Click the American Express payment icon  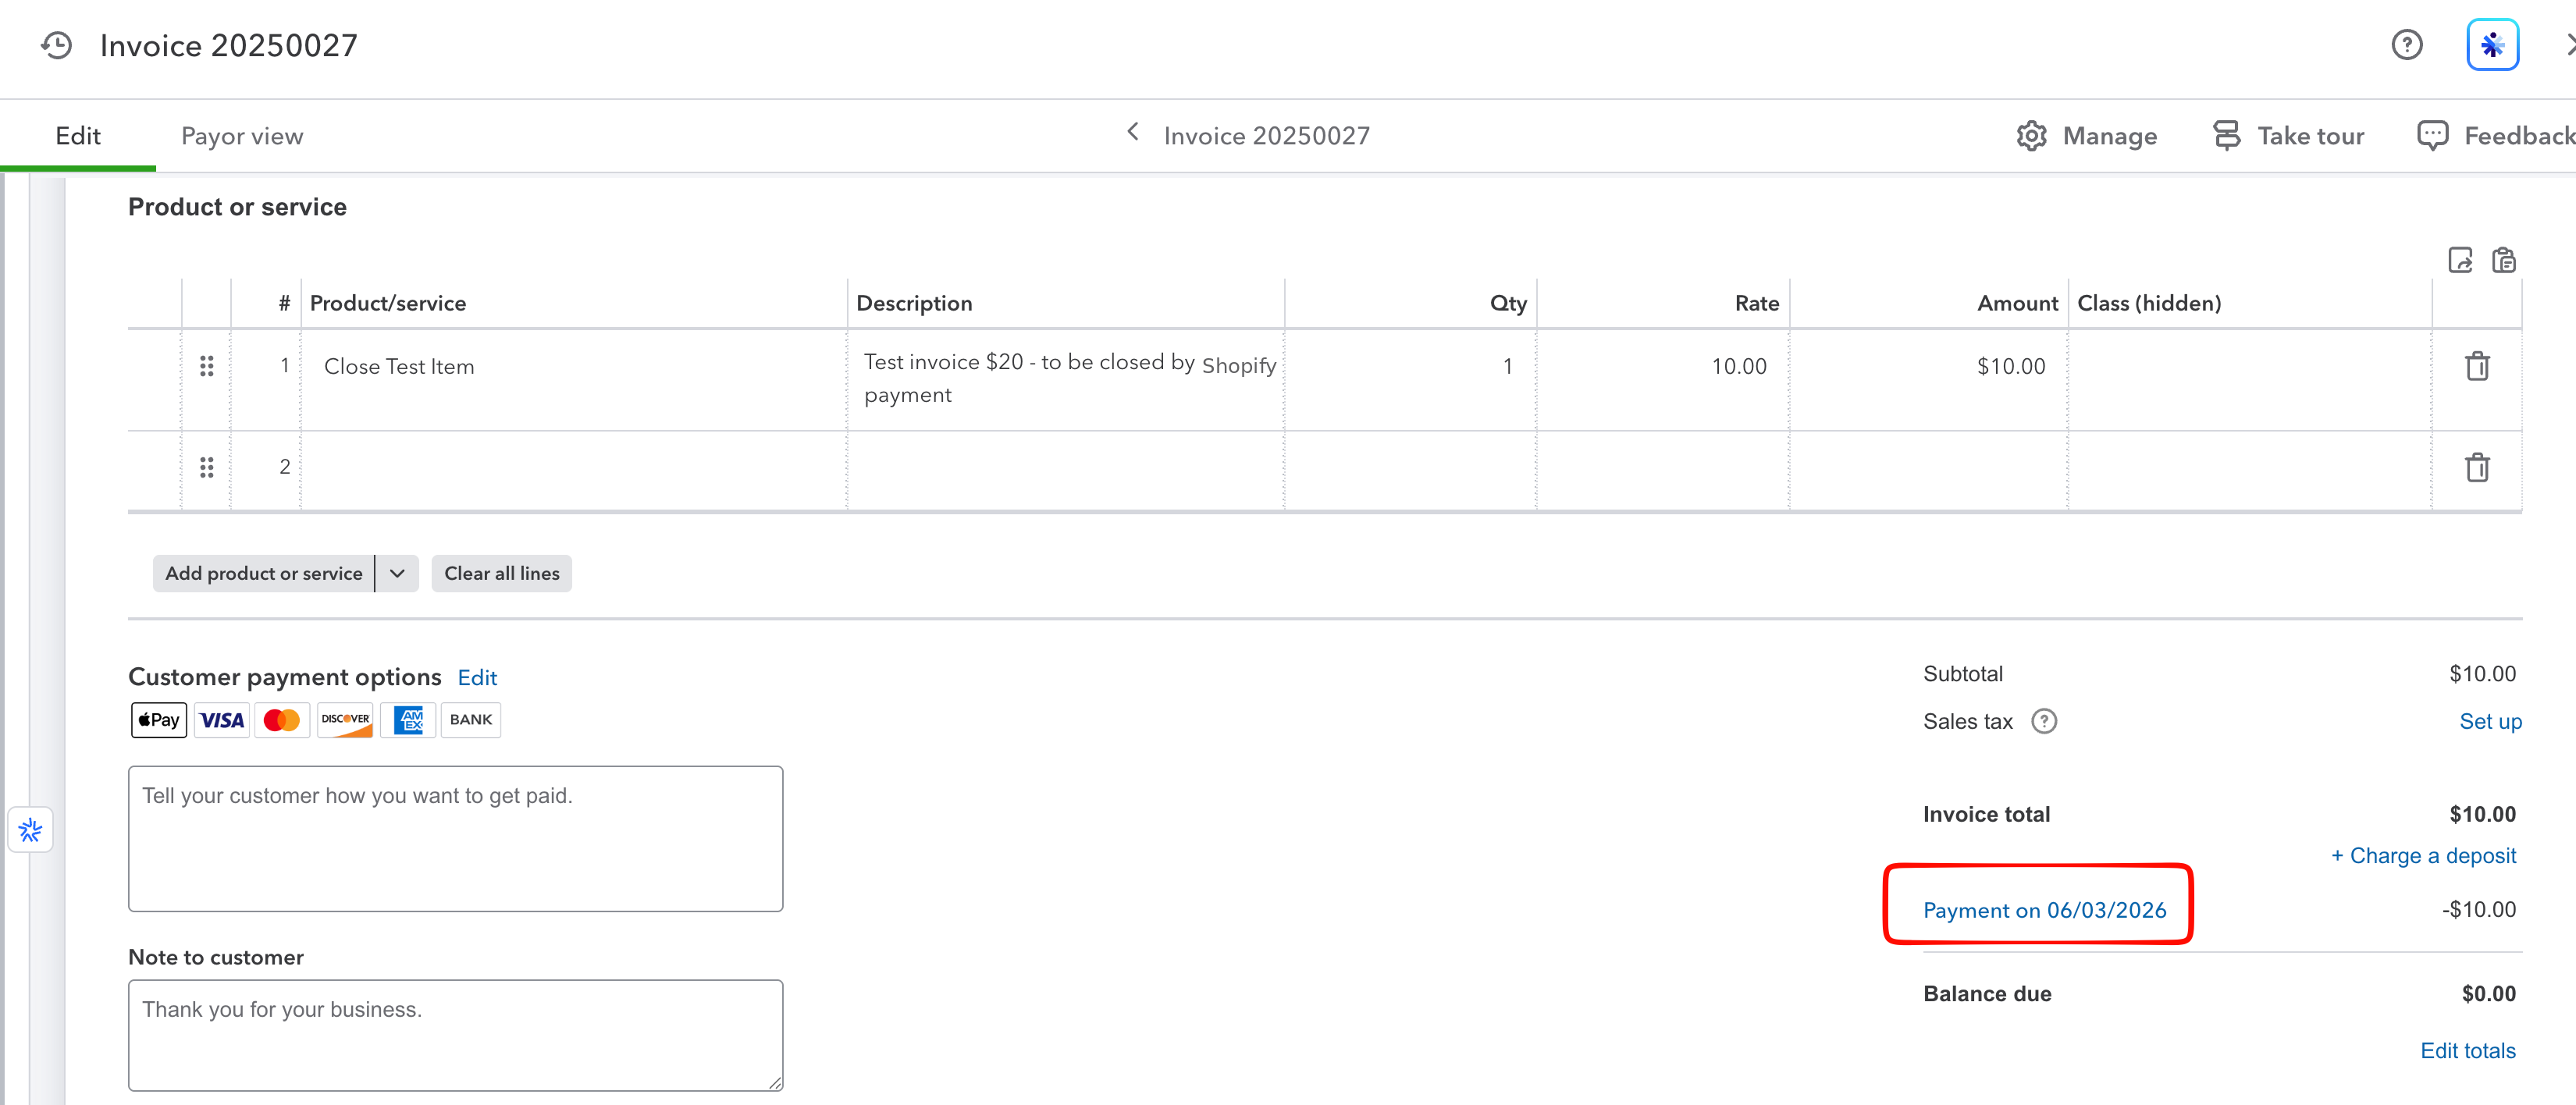(x=408, y=720)
